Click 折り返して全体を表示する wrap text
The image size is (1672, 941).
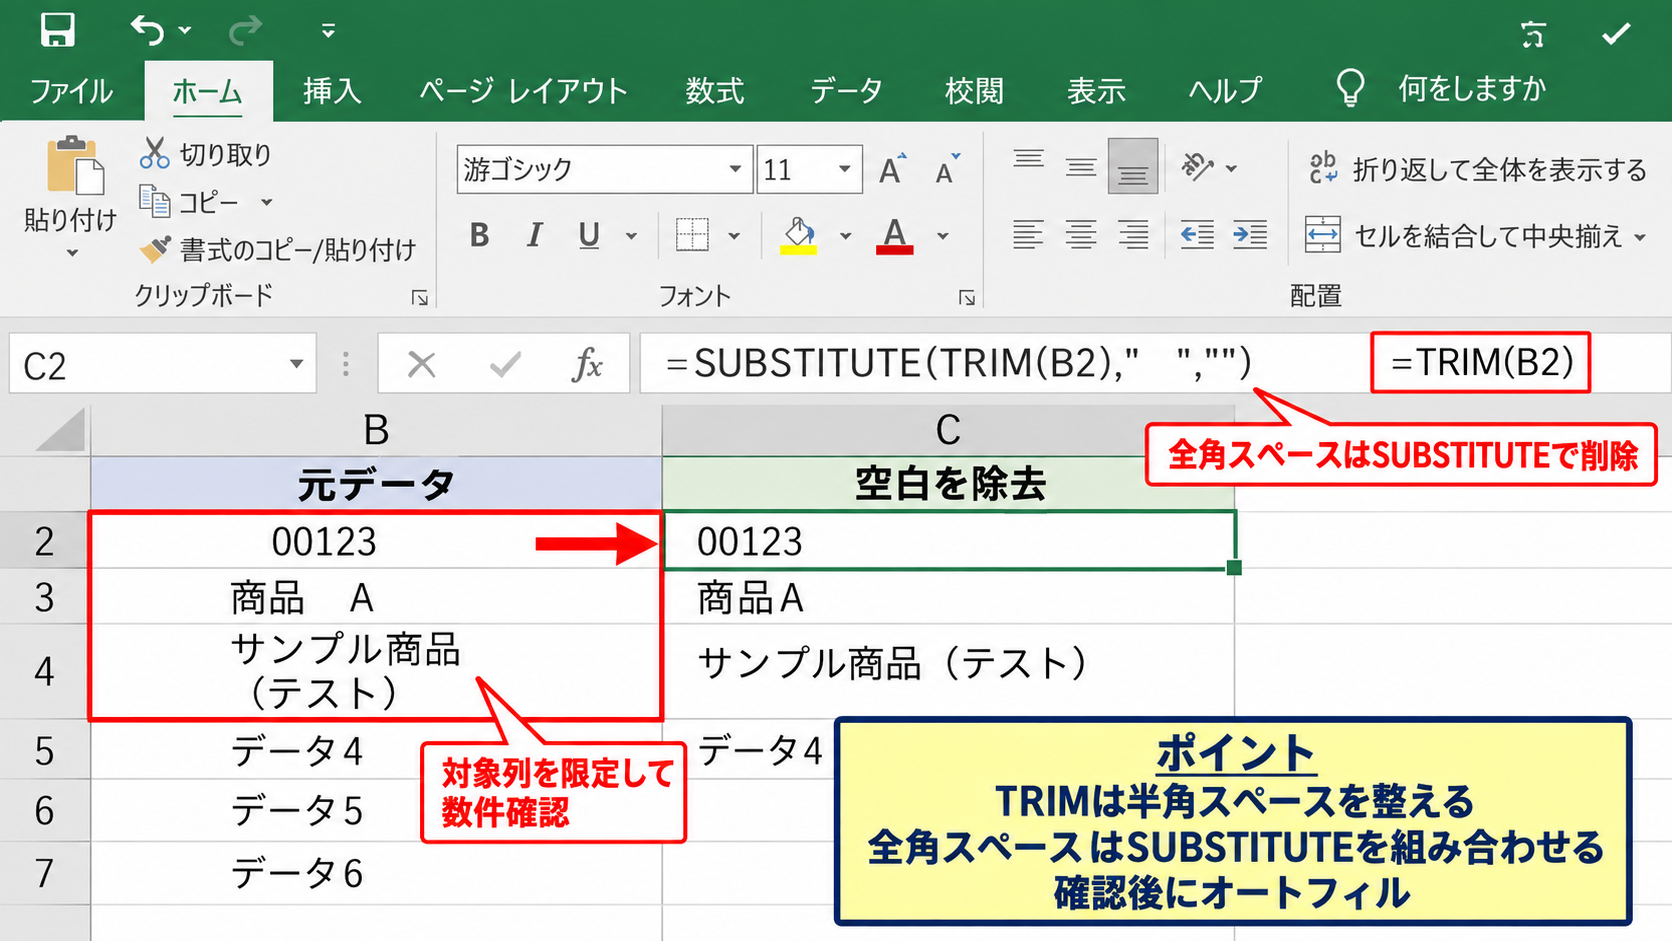click(1477, 170)
